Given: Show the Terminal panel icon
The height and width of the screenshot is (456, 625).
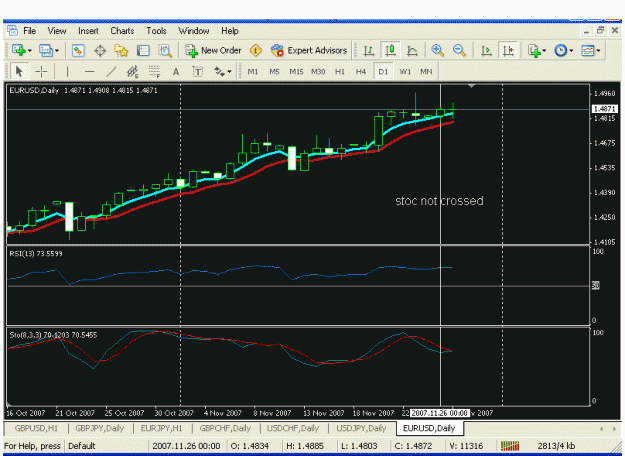Looking at the screenshot, I should (x=143, y=51).
